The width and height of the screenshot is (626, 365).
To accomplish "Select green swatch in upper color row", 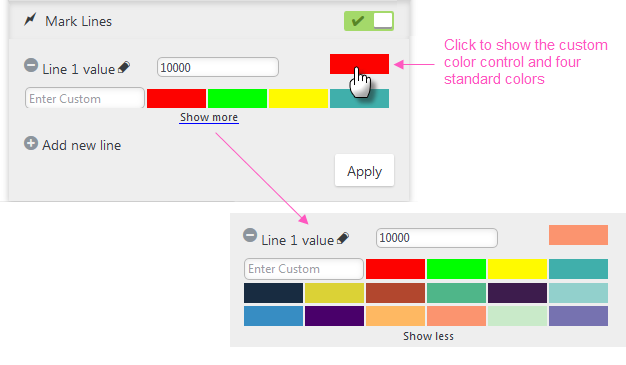I will pos(238,99).
